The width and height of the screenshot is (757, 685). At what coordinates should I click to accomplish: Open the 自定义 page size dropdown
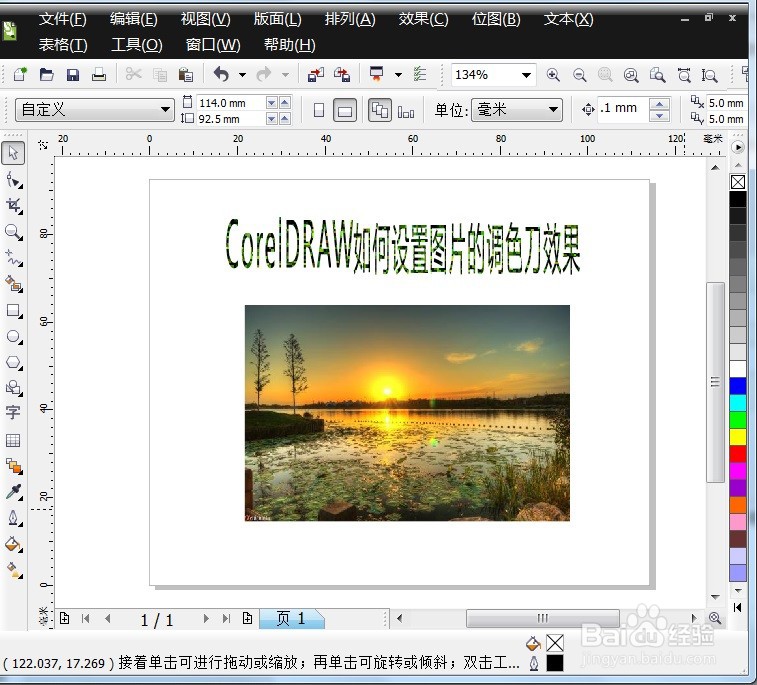click(x=165, y=110)
